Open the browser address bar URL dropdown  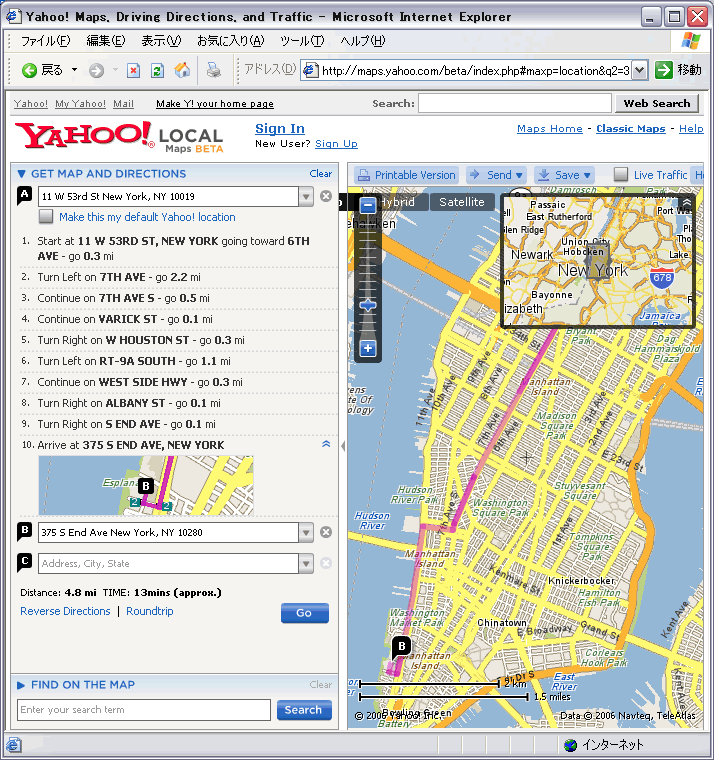point(640,70)
